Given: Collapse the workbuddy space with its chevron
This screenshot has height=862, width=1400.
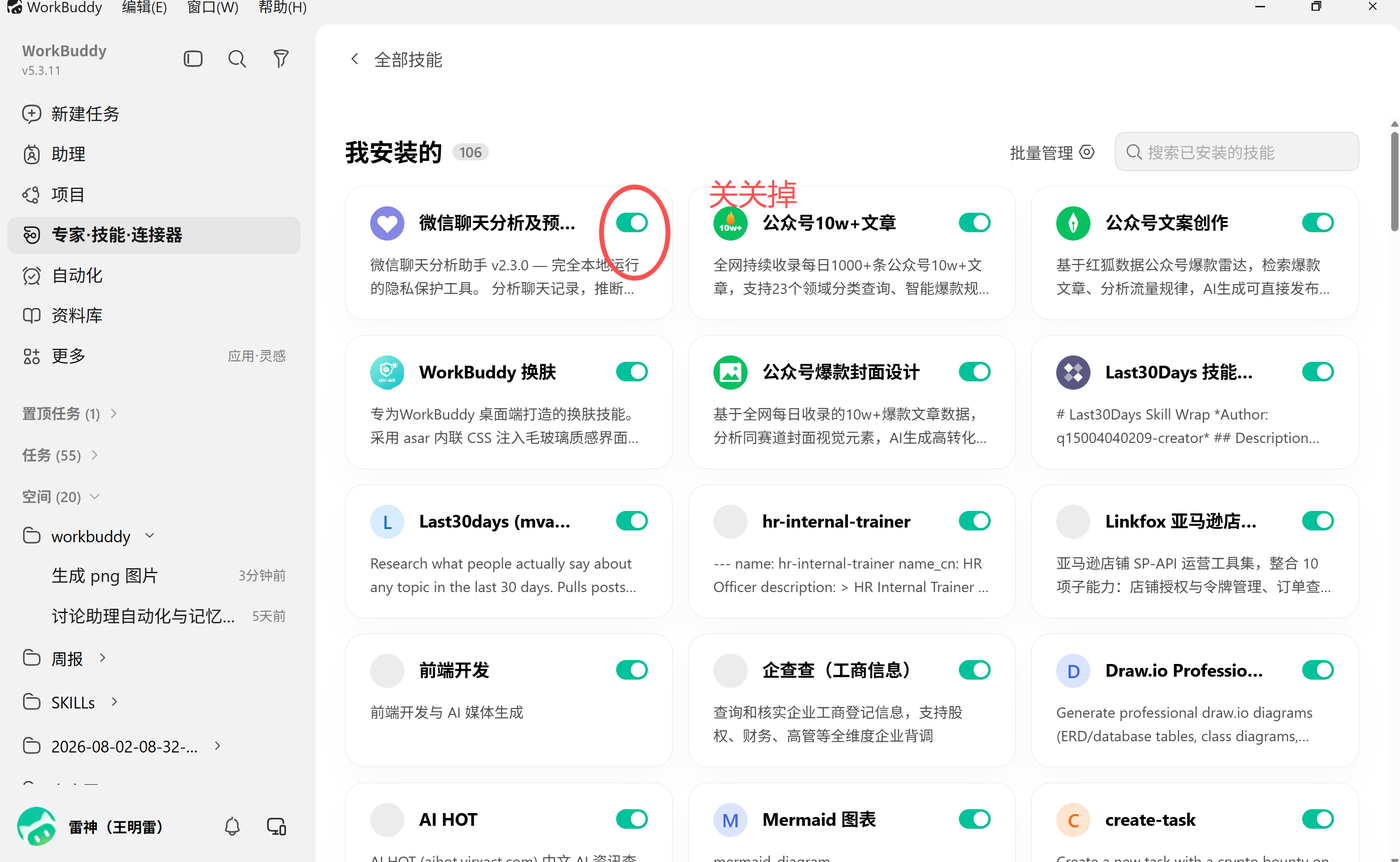Looking at the screenshot, I should [x=150, y=536].
